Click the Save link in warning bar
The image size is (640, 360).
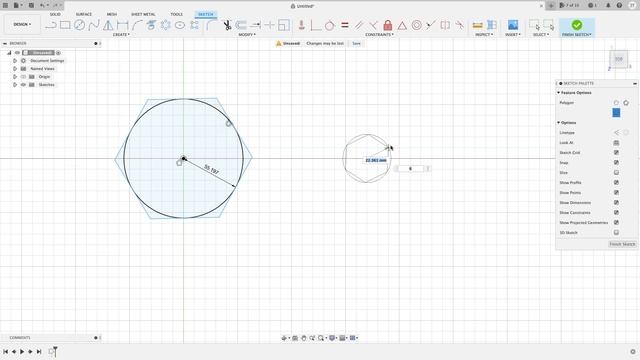[356, 43]
